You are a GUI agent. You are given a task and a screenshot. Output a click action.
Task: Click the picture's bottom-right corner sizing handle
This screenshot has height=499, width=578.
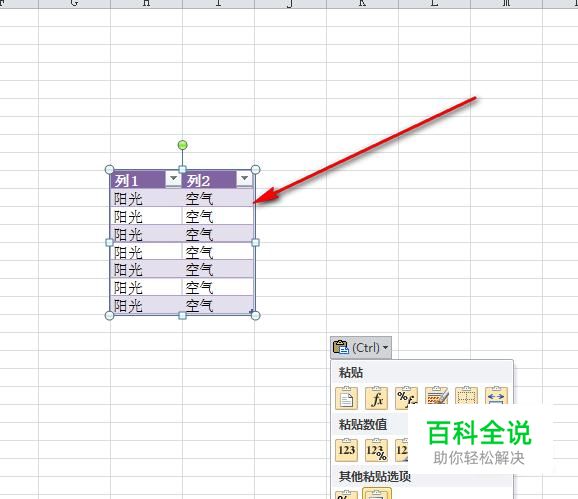tap(255, 315)
